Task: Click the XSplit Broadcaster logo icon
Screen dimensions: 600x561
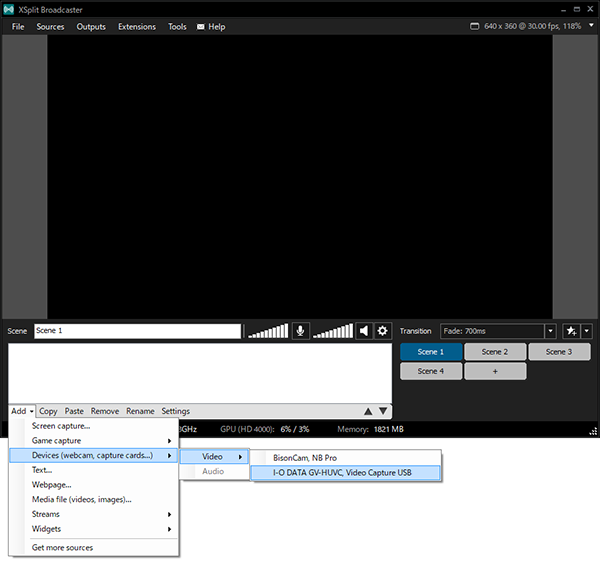Action: click(x=8, y=10)
